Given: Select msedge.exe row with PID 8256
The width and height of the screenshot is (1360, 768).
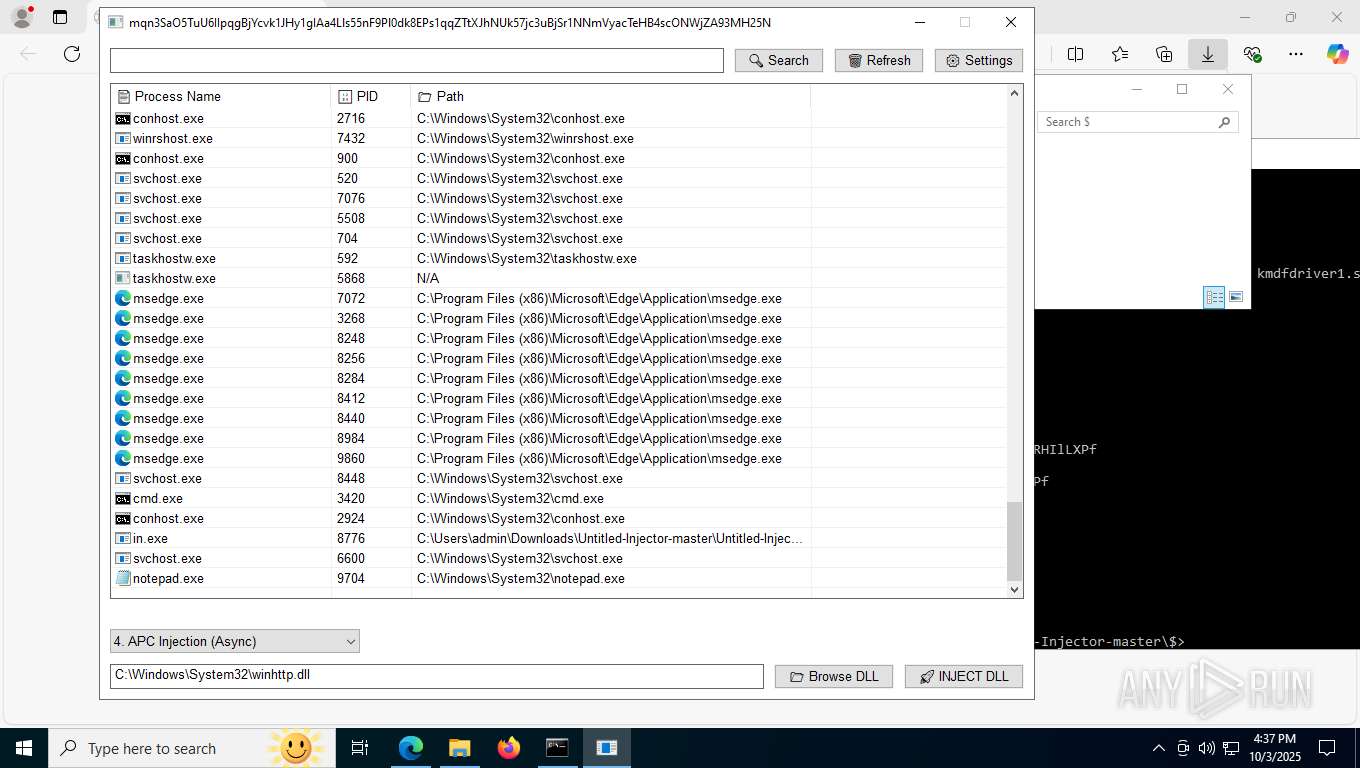Looking at the screenshot, I should point(559,358).
